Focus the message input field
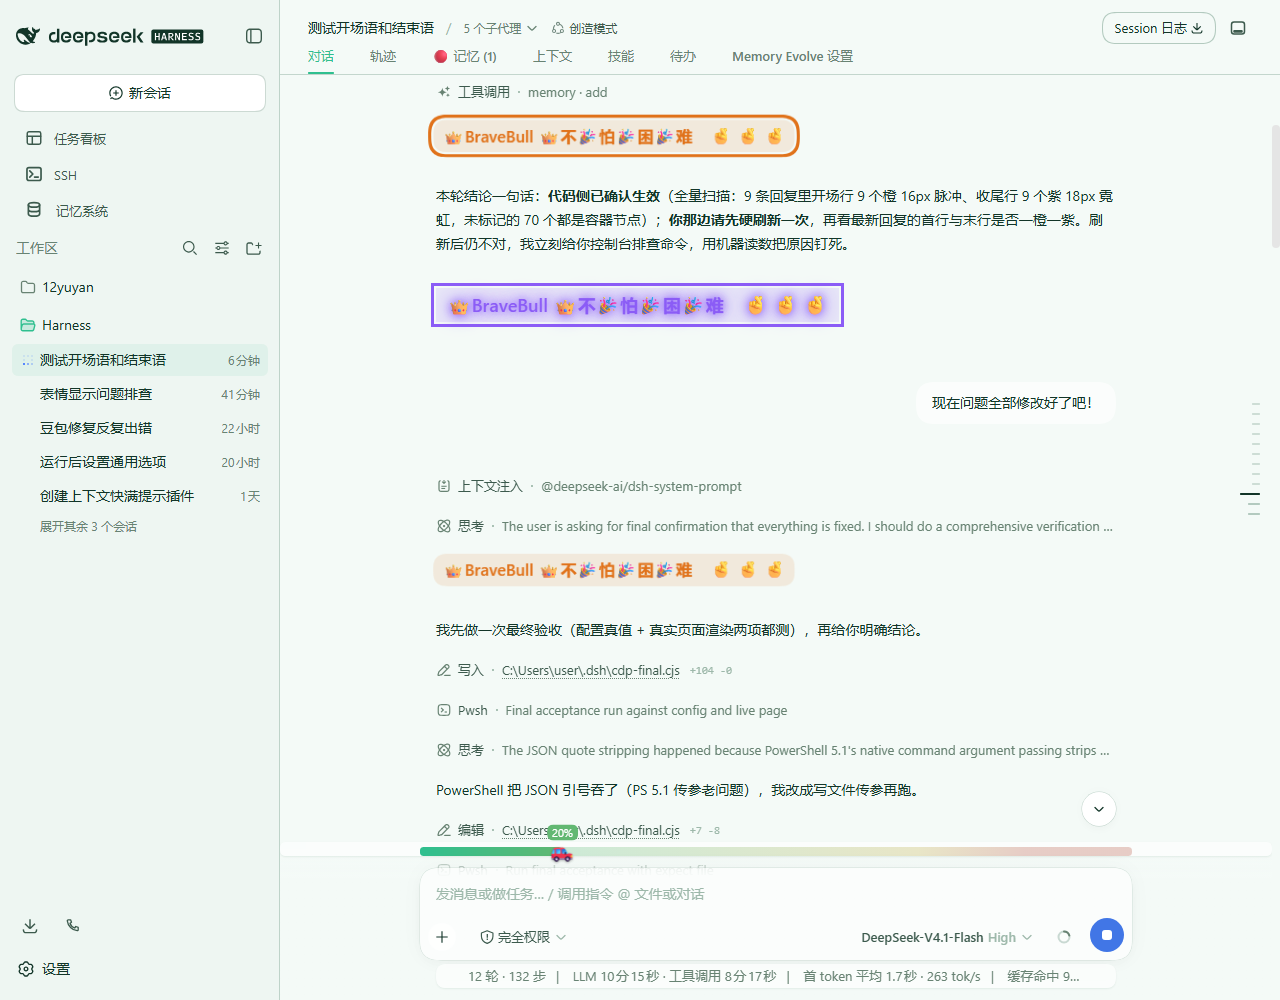 [x=776, y=894]
